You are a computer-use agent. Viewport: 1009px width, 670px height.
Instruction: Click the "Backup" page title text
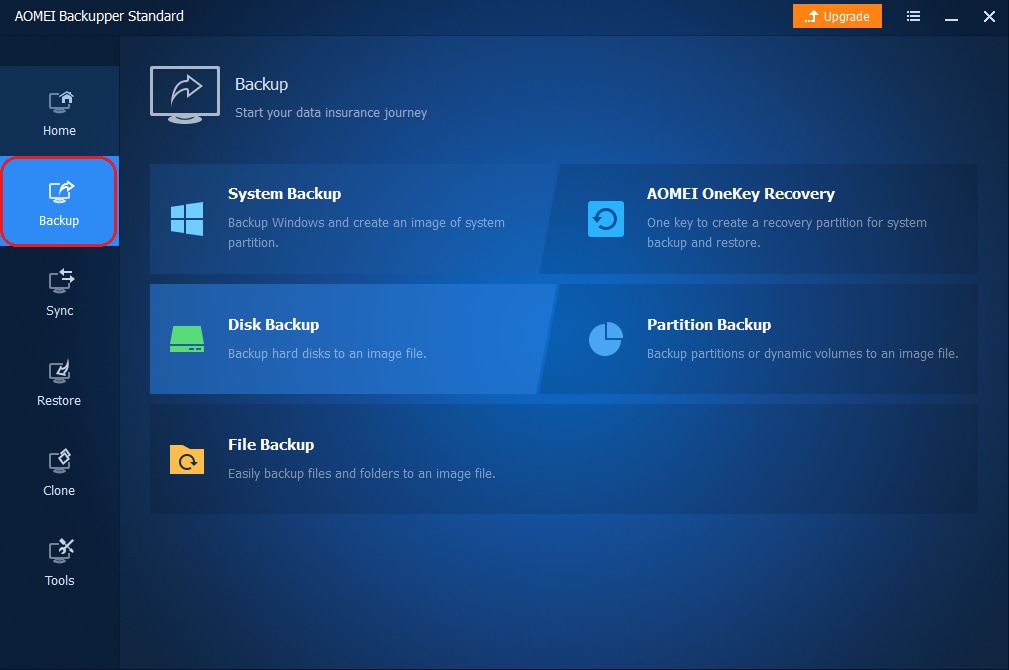pos(261,84)
